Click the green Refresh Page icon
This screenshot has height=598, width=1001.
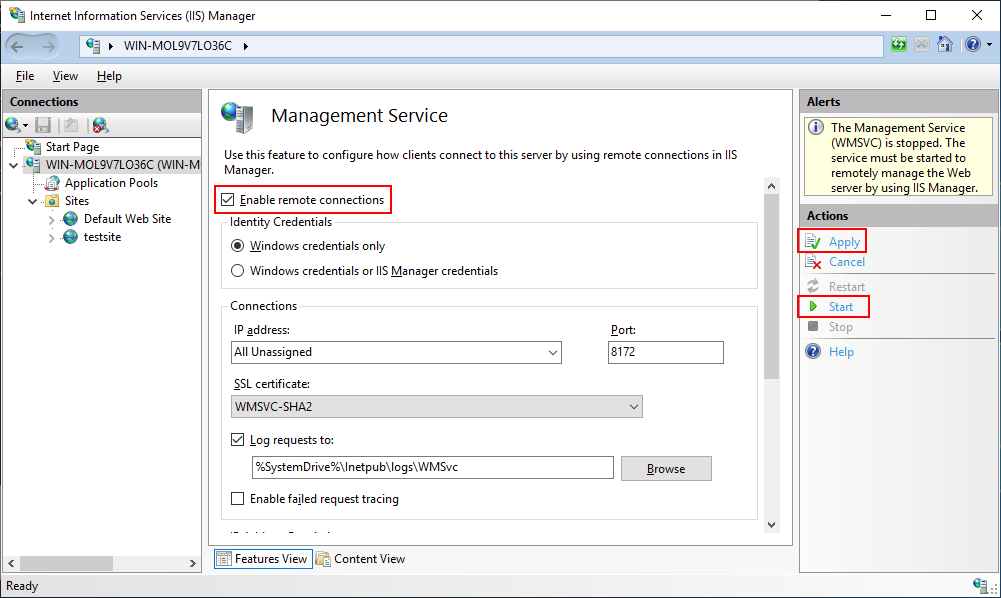pos(899,45)
